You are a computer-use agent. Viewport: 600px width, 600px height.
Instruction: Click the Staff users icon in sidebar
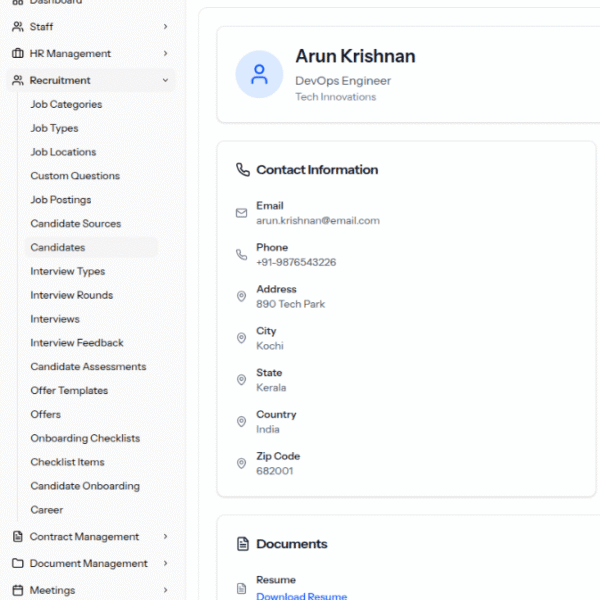[x=18, y=27]
